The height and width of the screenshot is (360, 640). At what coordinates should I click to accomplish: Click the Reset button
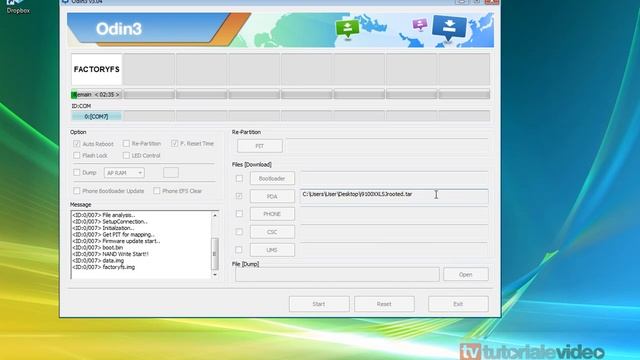tap(384, 304)
